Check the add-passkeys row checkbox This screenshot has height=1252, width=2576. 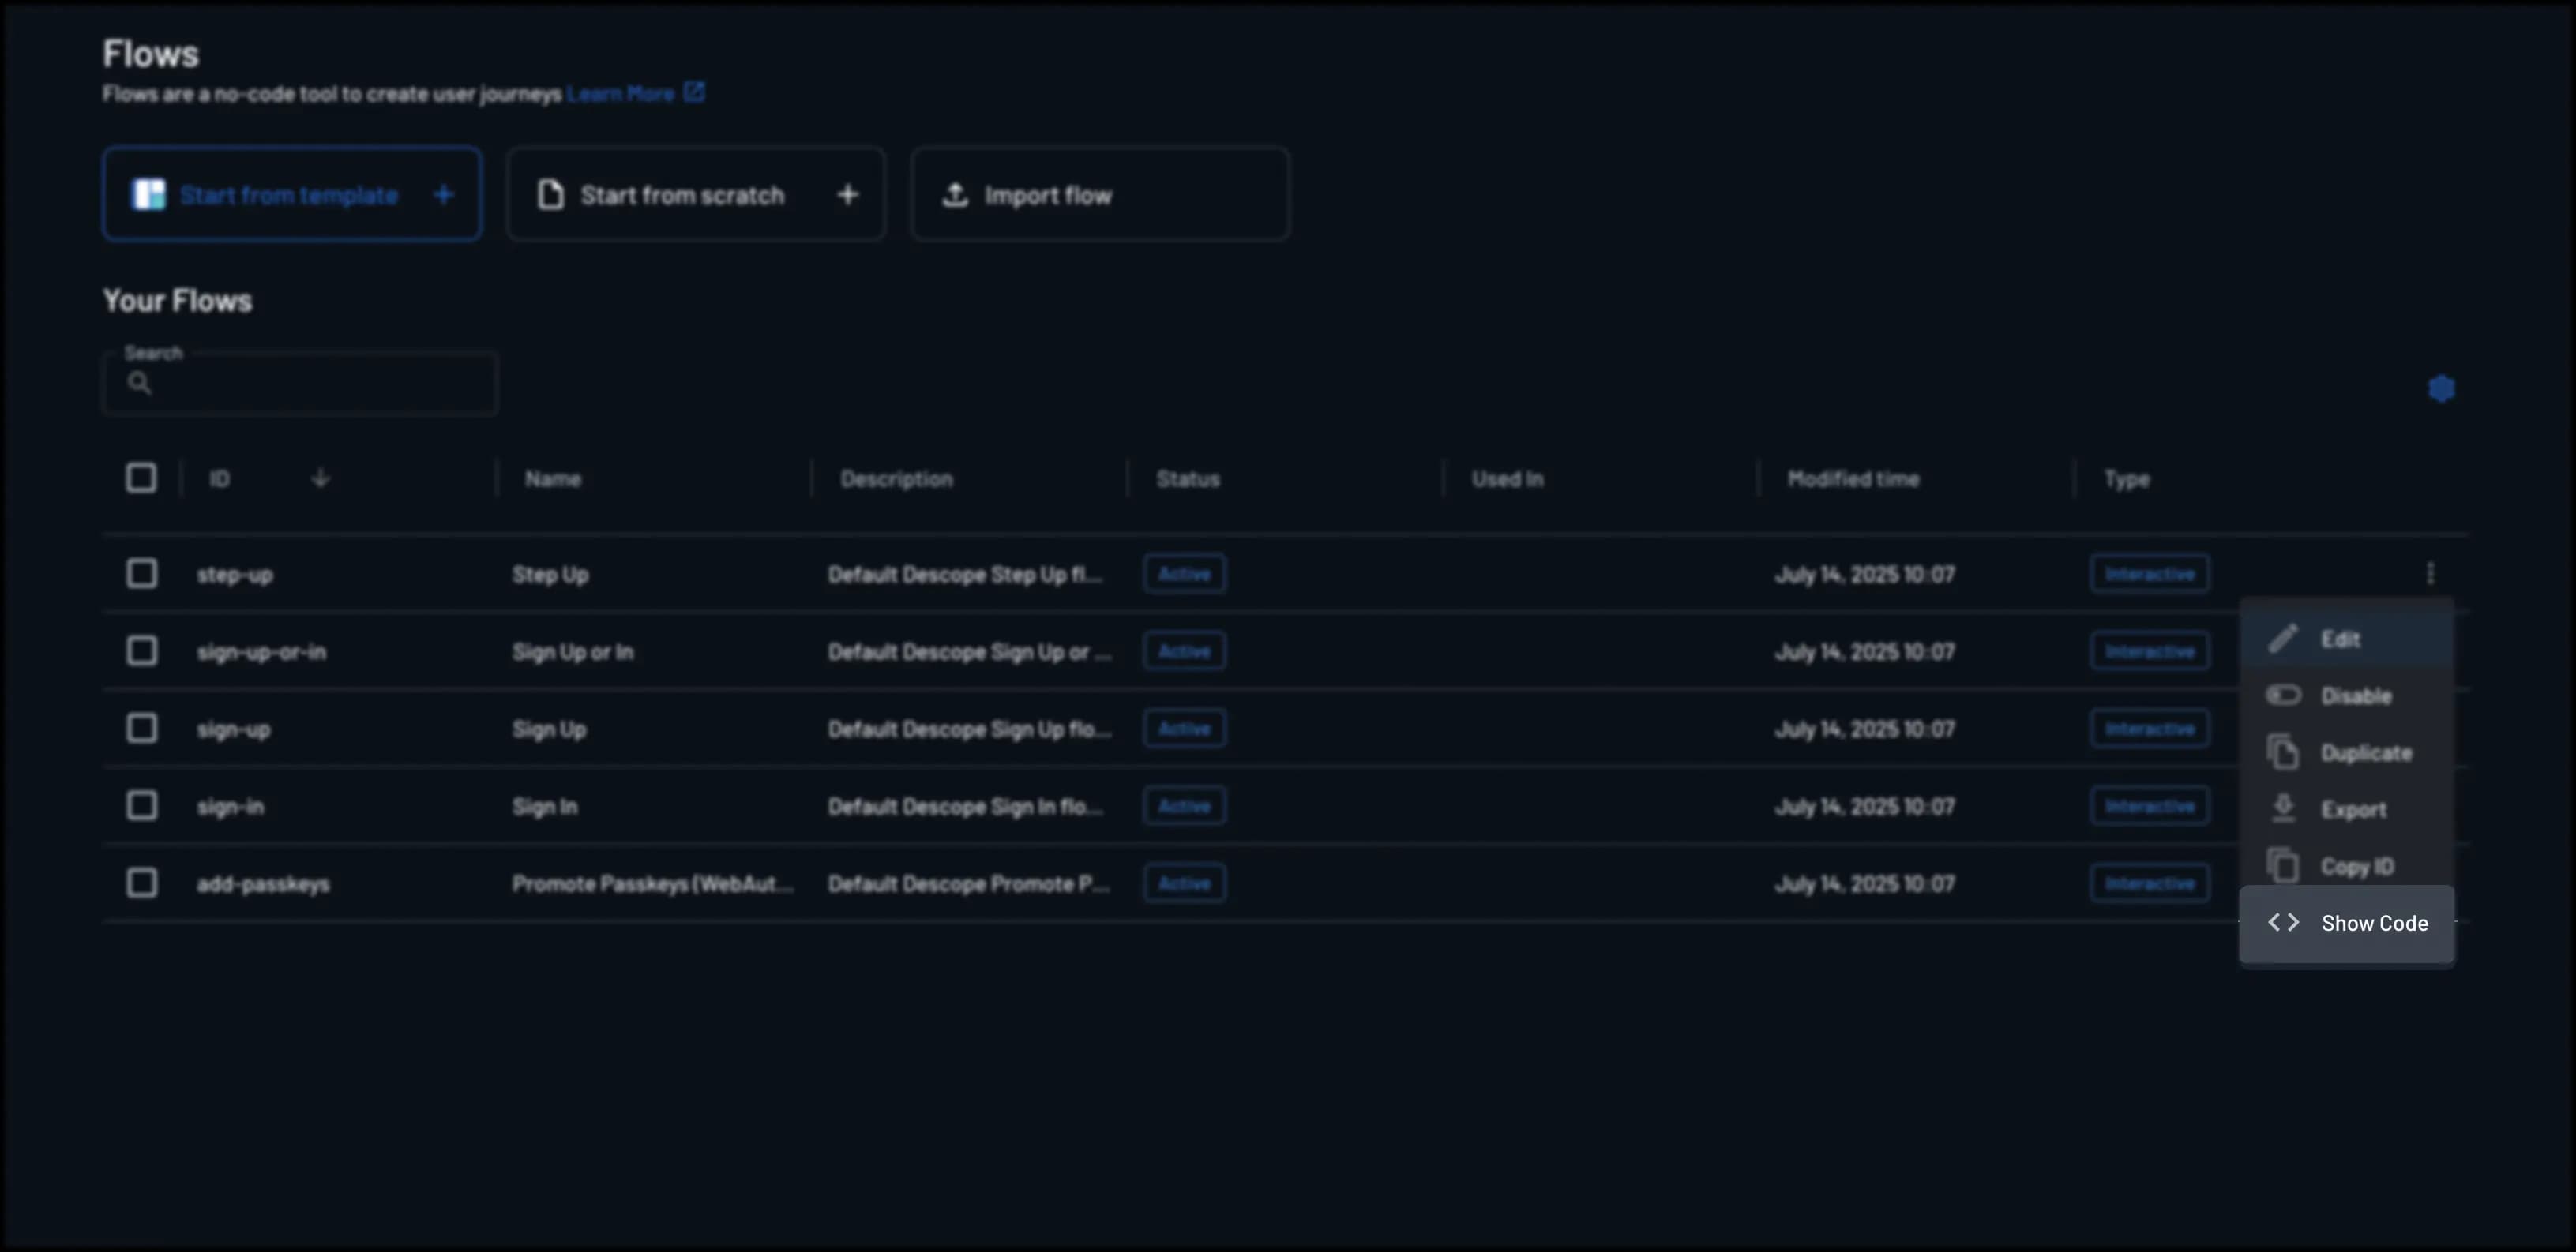(141, 883)
